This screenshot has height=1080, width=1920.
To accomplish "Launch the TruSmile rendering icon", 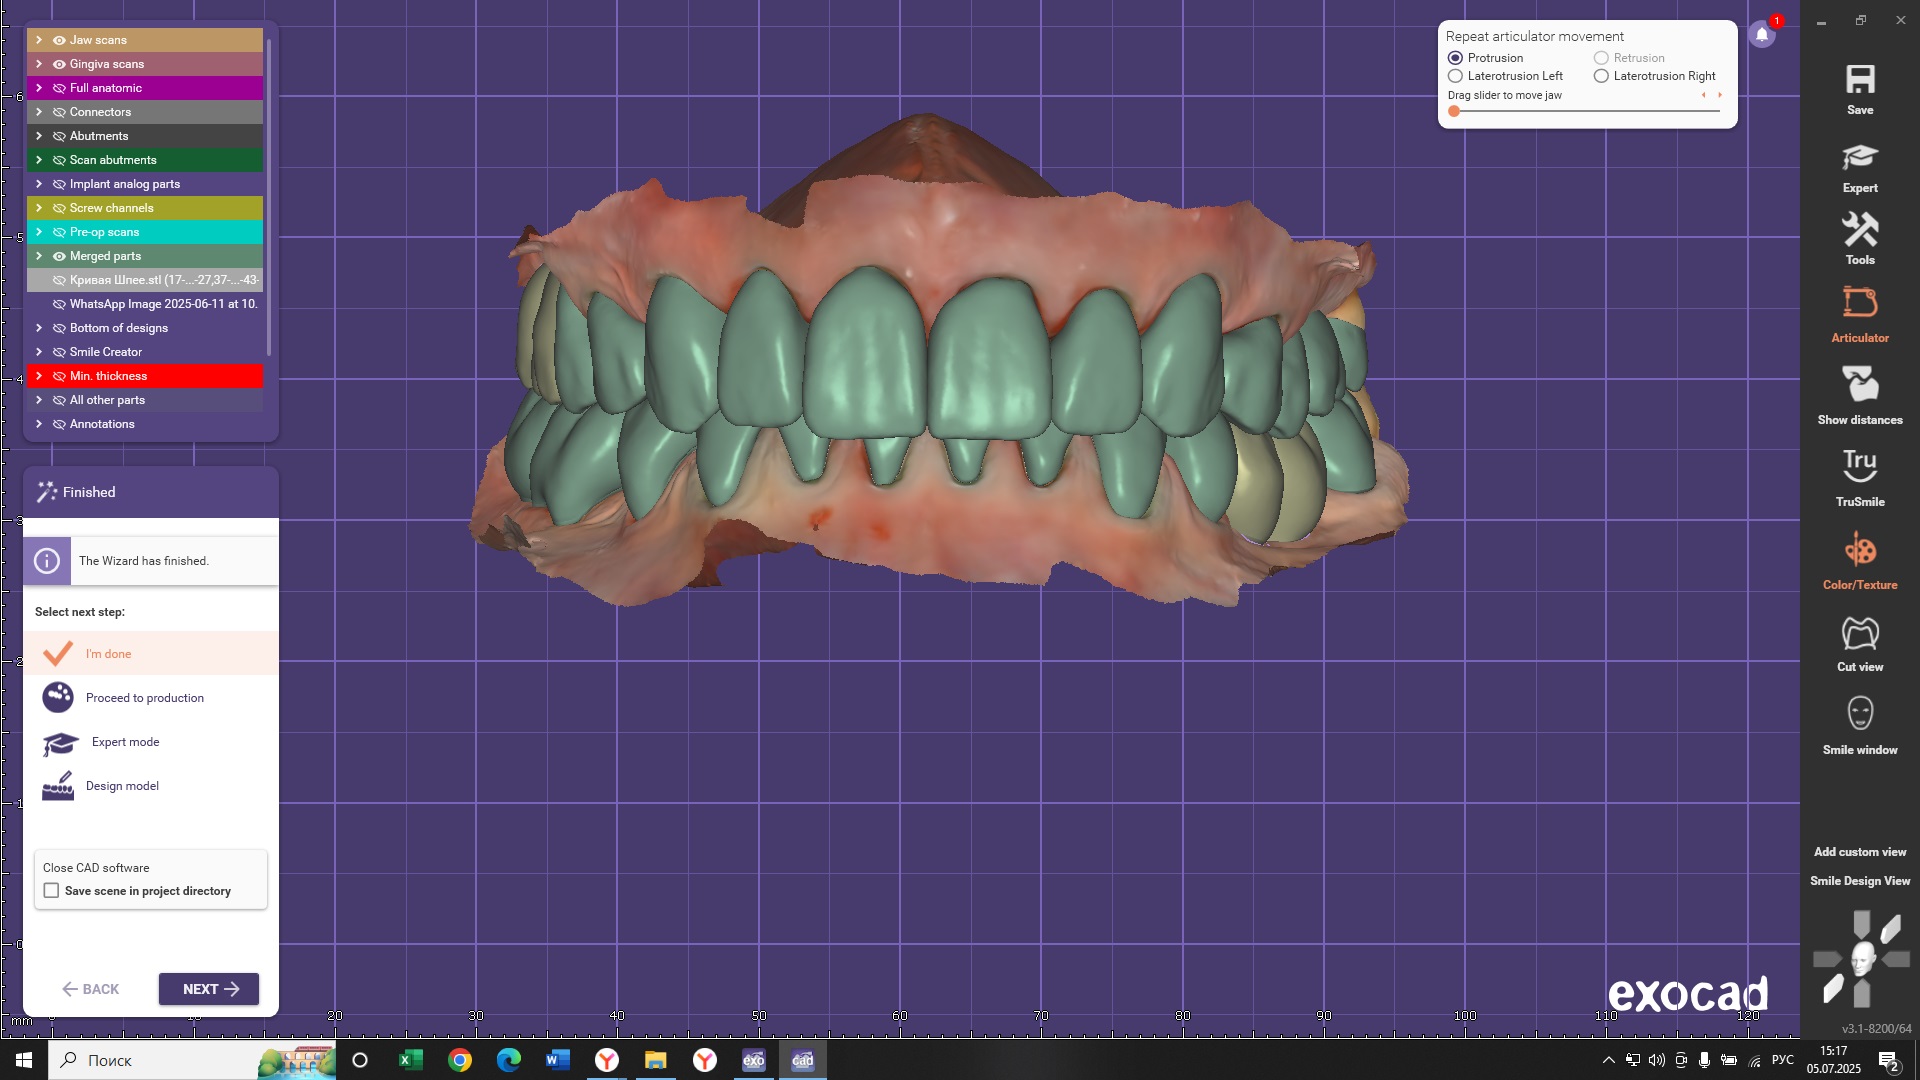I will 1859,466.
